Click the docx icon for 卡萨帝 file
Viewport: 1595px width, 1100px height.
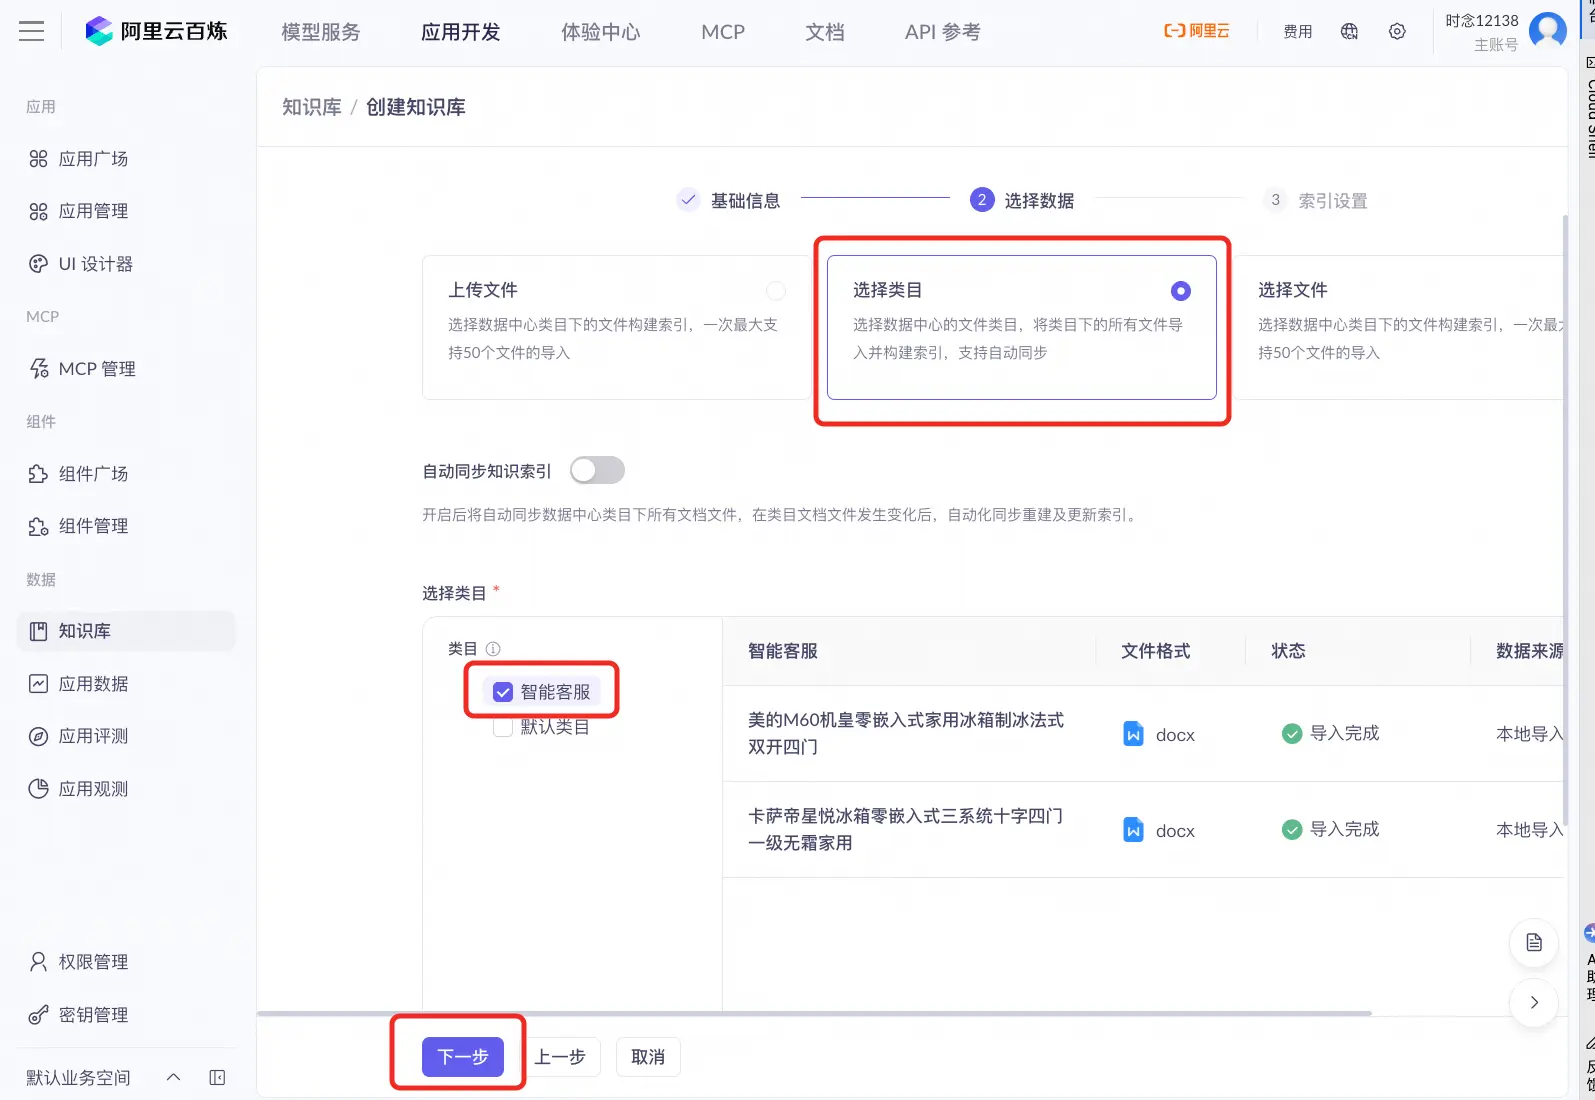(x=1133, y=830)
